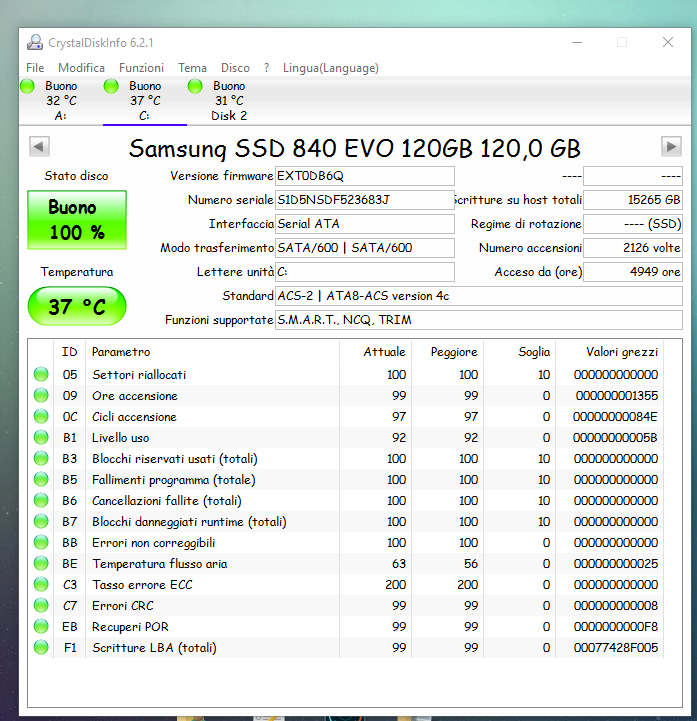The height and width of the screenshot is (721, 697).
Task: Open the Modifica menu
Action: [x=81, y=68]
